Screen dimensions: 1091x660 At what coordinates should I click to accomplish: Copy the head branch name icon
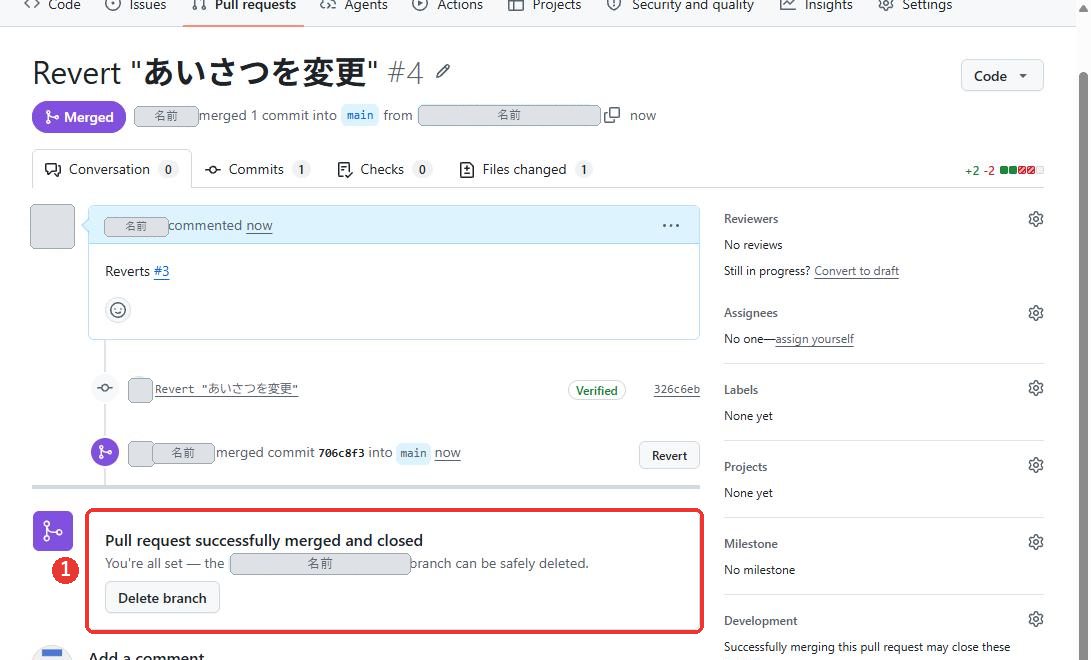[612, 115]
